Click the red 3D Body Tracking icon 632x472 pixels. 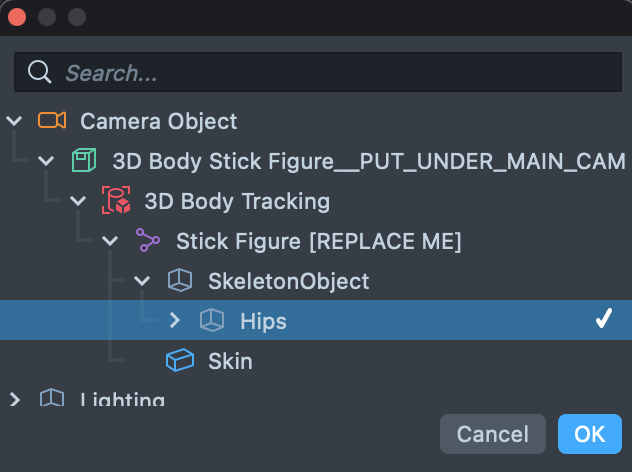pos(116,201)
